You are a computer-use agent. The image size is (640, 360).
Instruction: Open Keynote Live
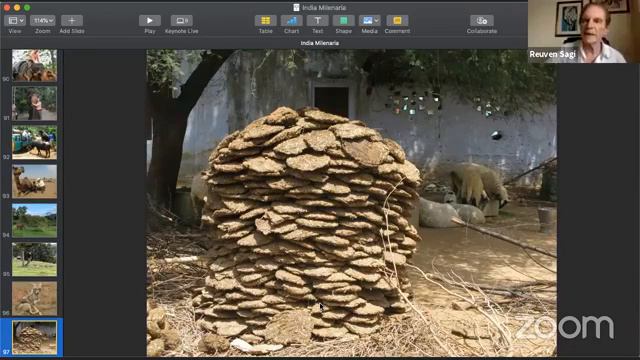[182, 20]
